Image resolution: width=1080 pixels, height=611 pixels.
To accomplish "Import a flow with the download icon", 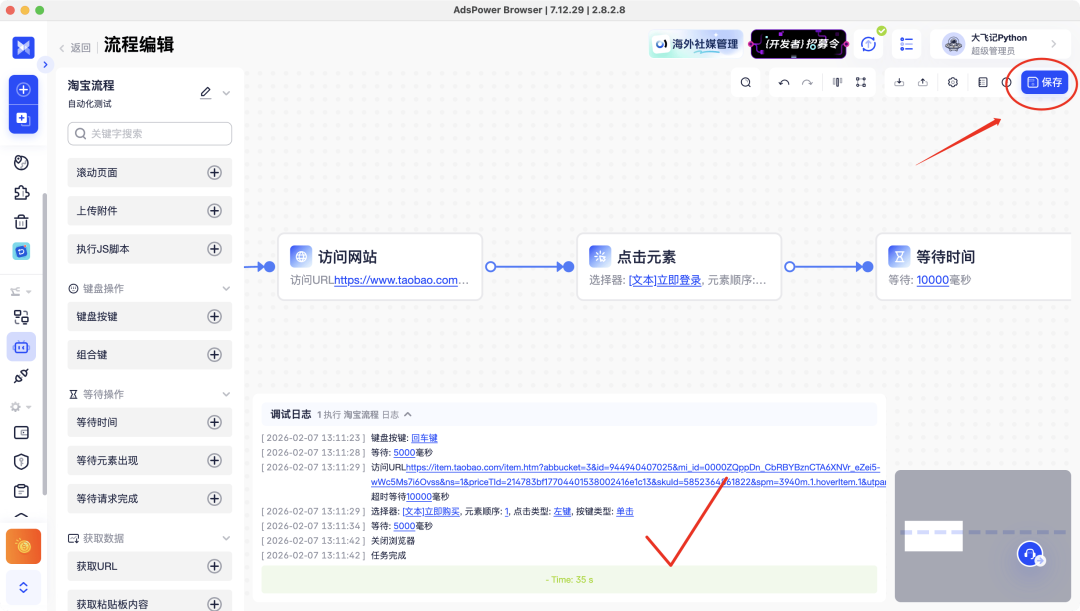I will coord(899,82).
